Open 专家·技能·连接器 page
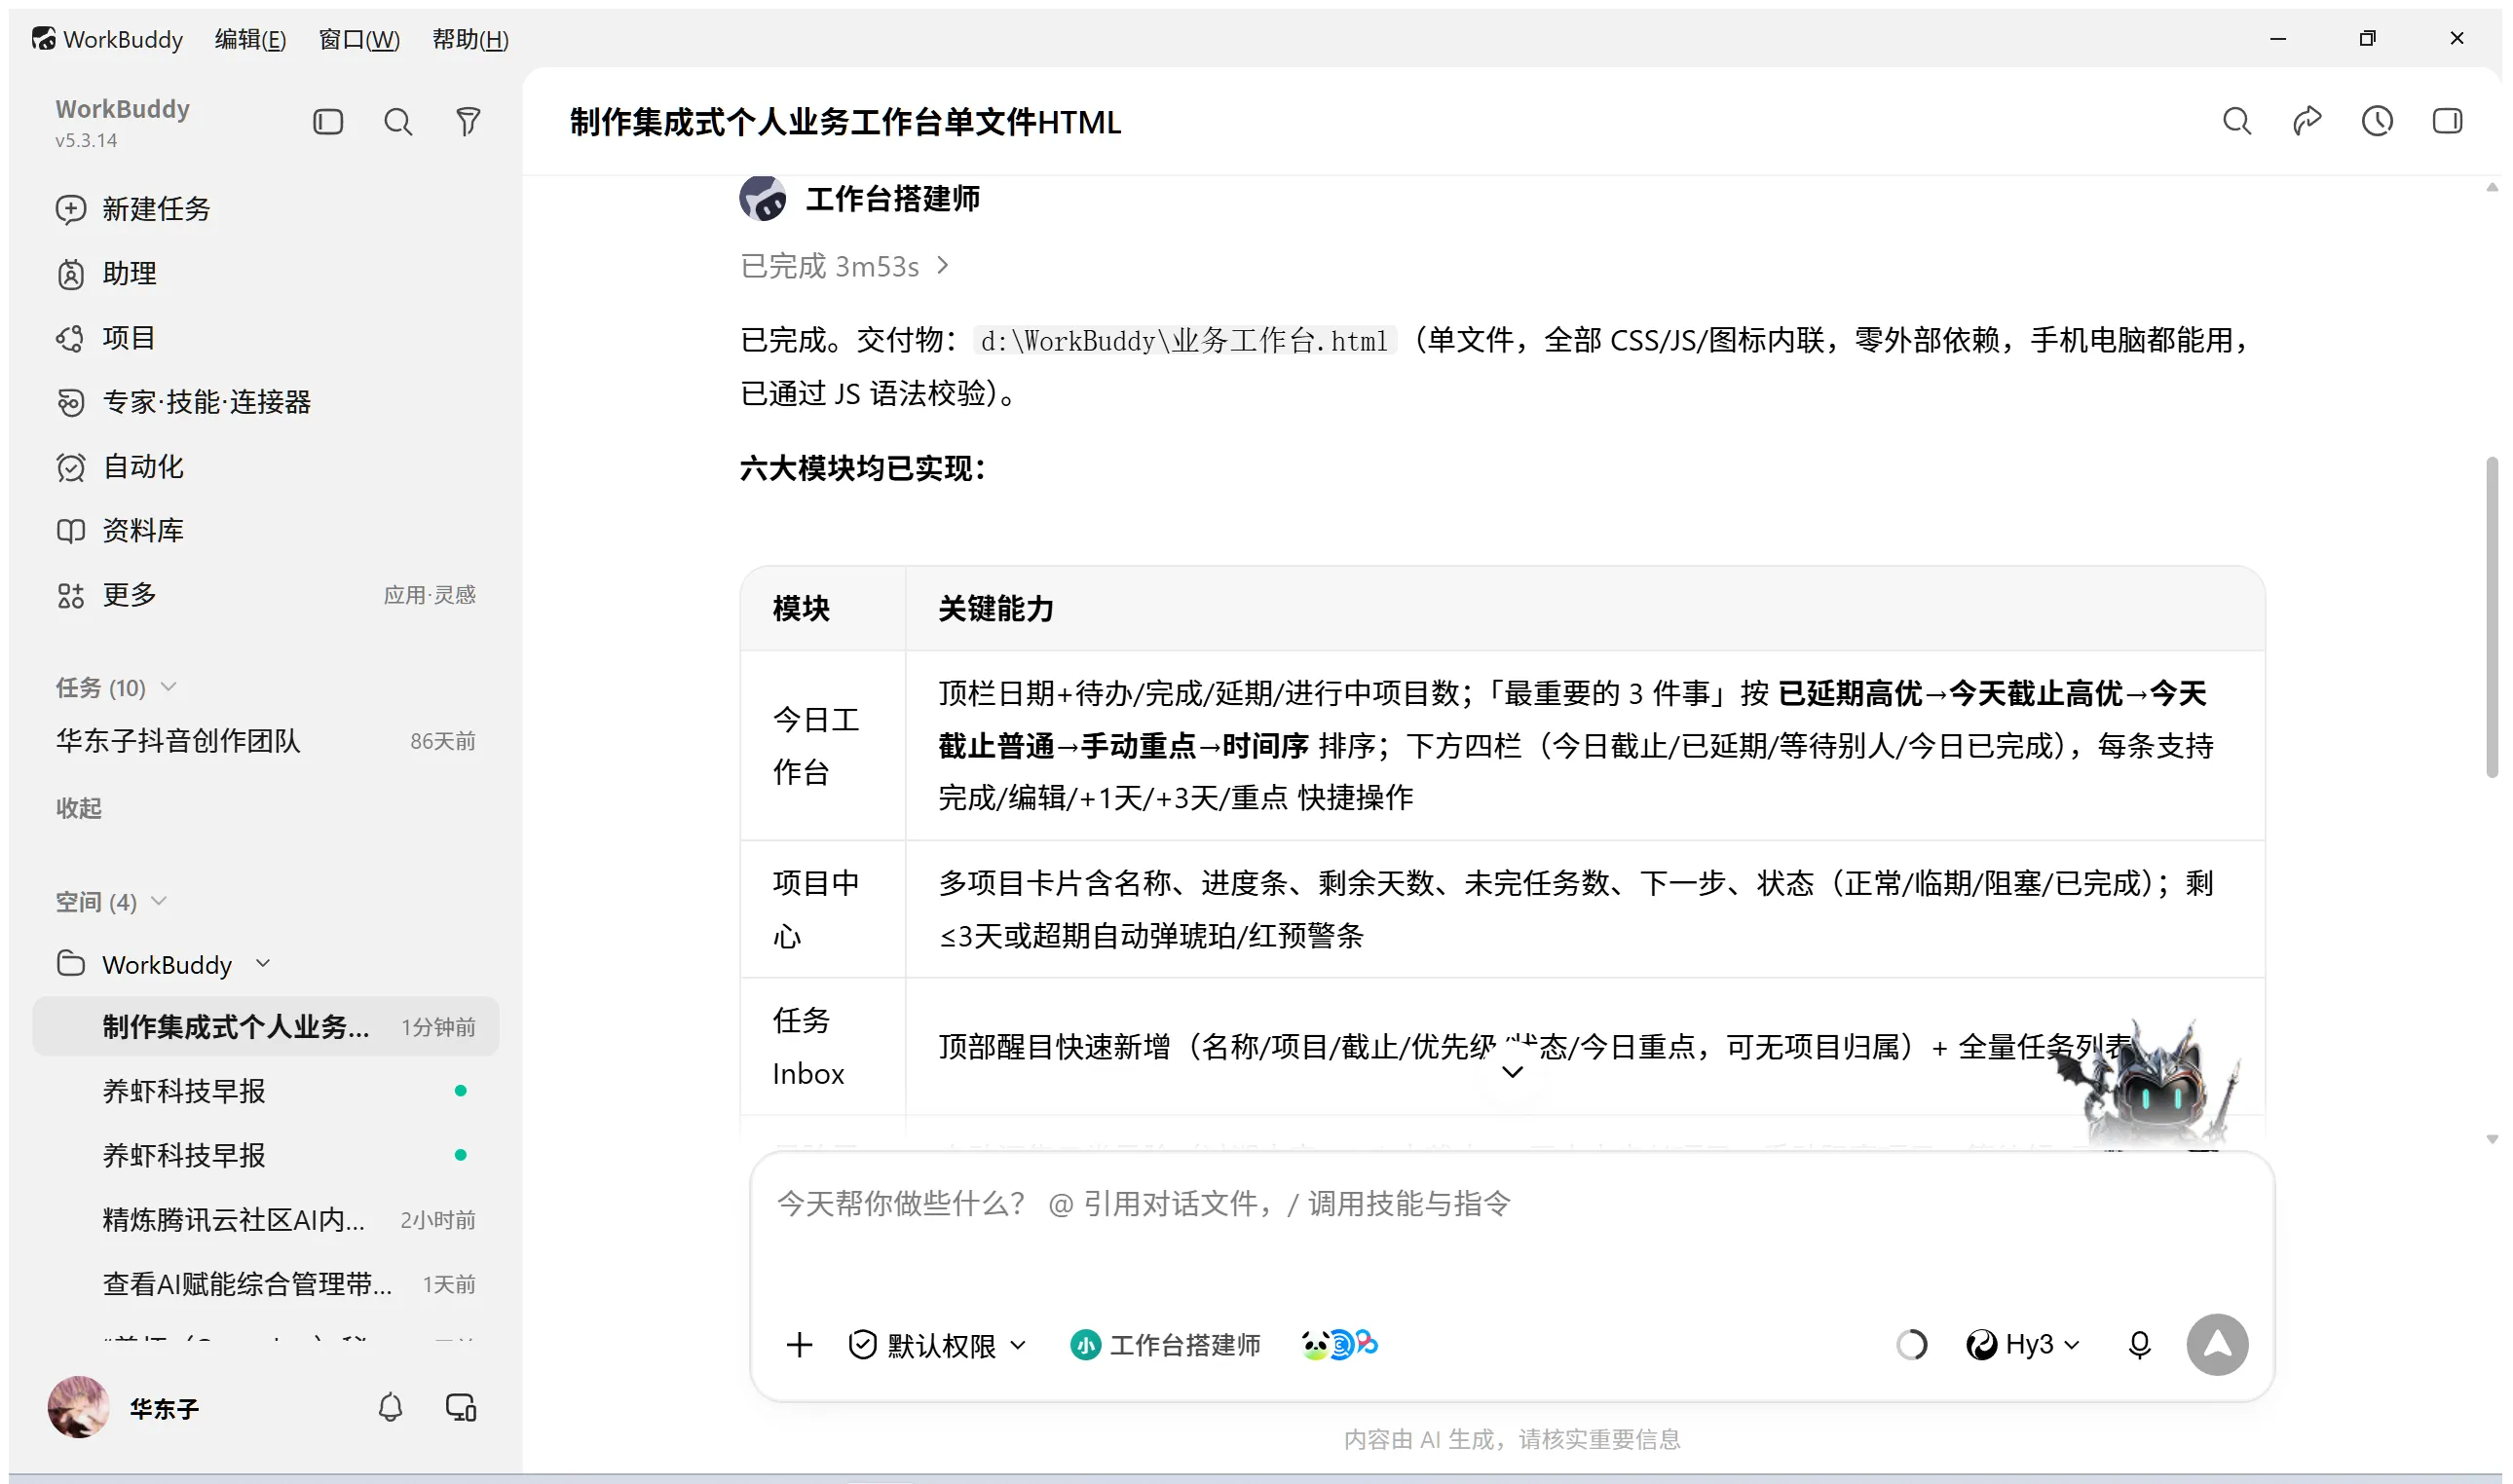Image resolution: width=2513 pixels, height=1484 pixels. click(265, 402)
